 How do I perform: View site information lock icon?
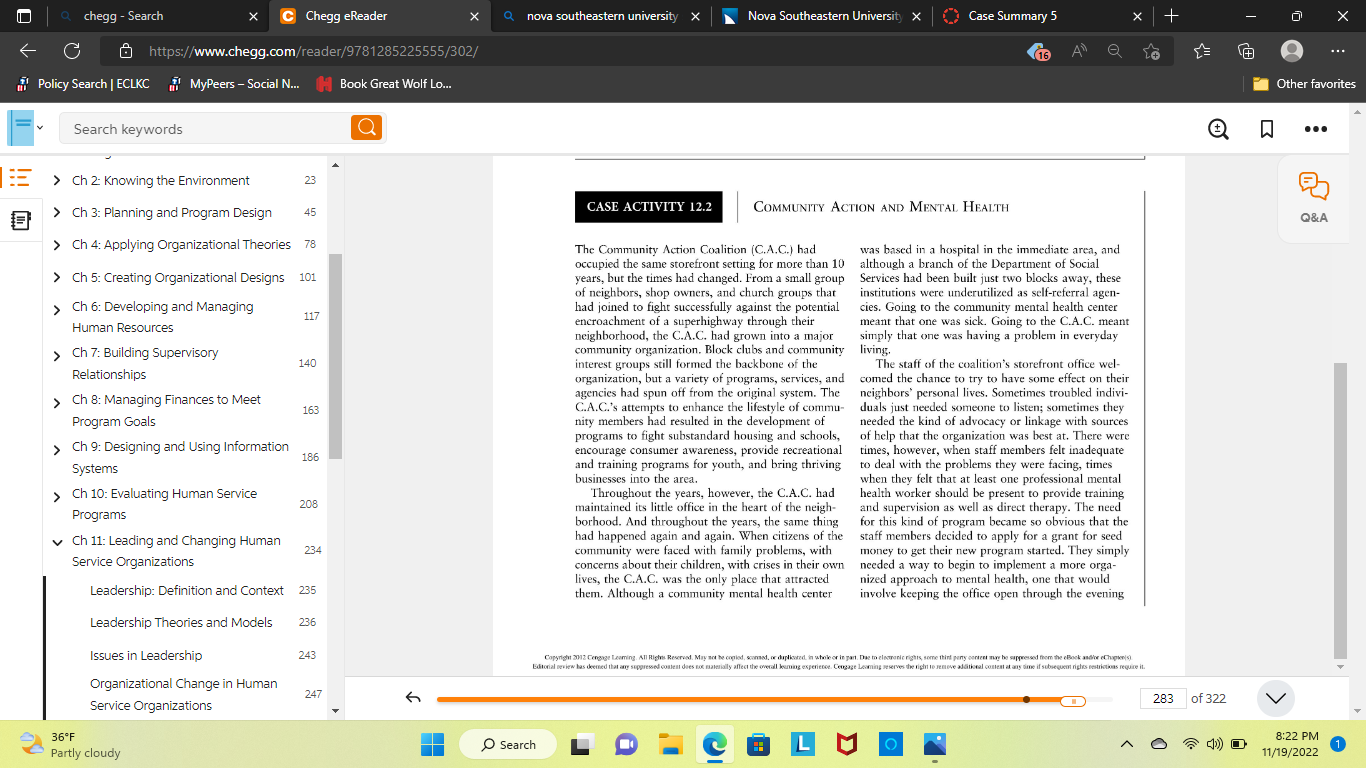coord(126,51)
